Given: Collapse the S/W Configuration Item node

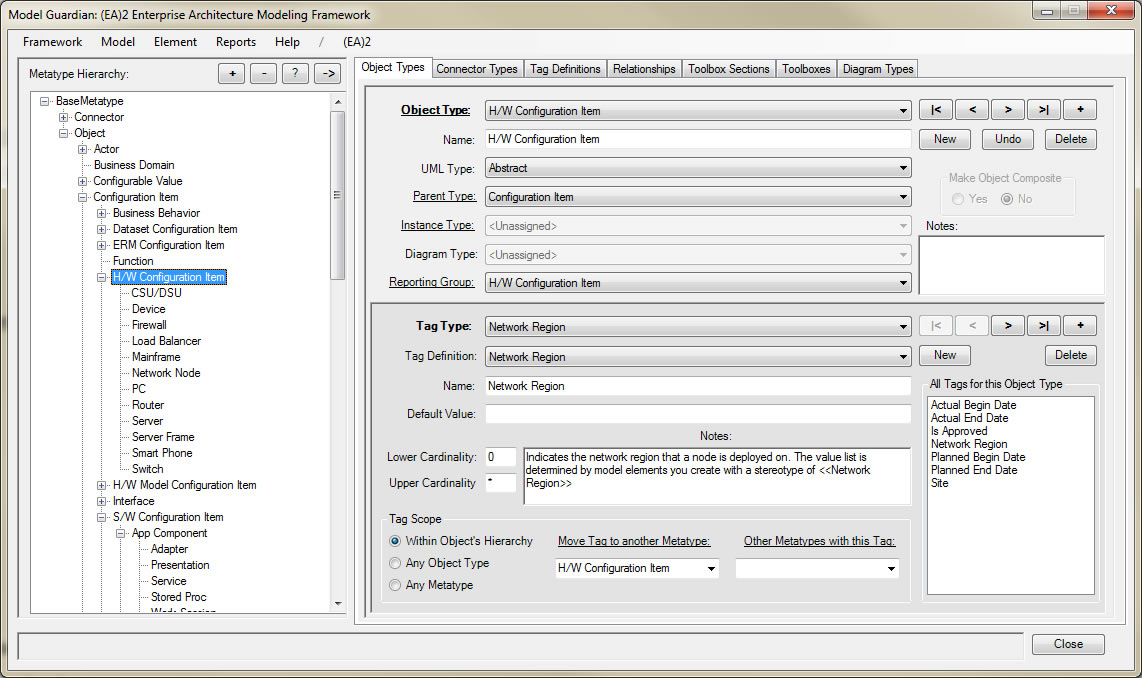Looking at the screenshot, I should coord(102,517).
